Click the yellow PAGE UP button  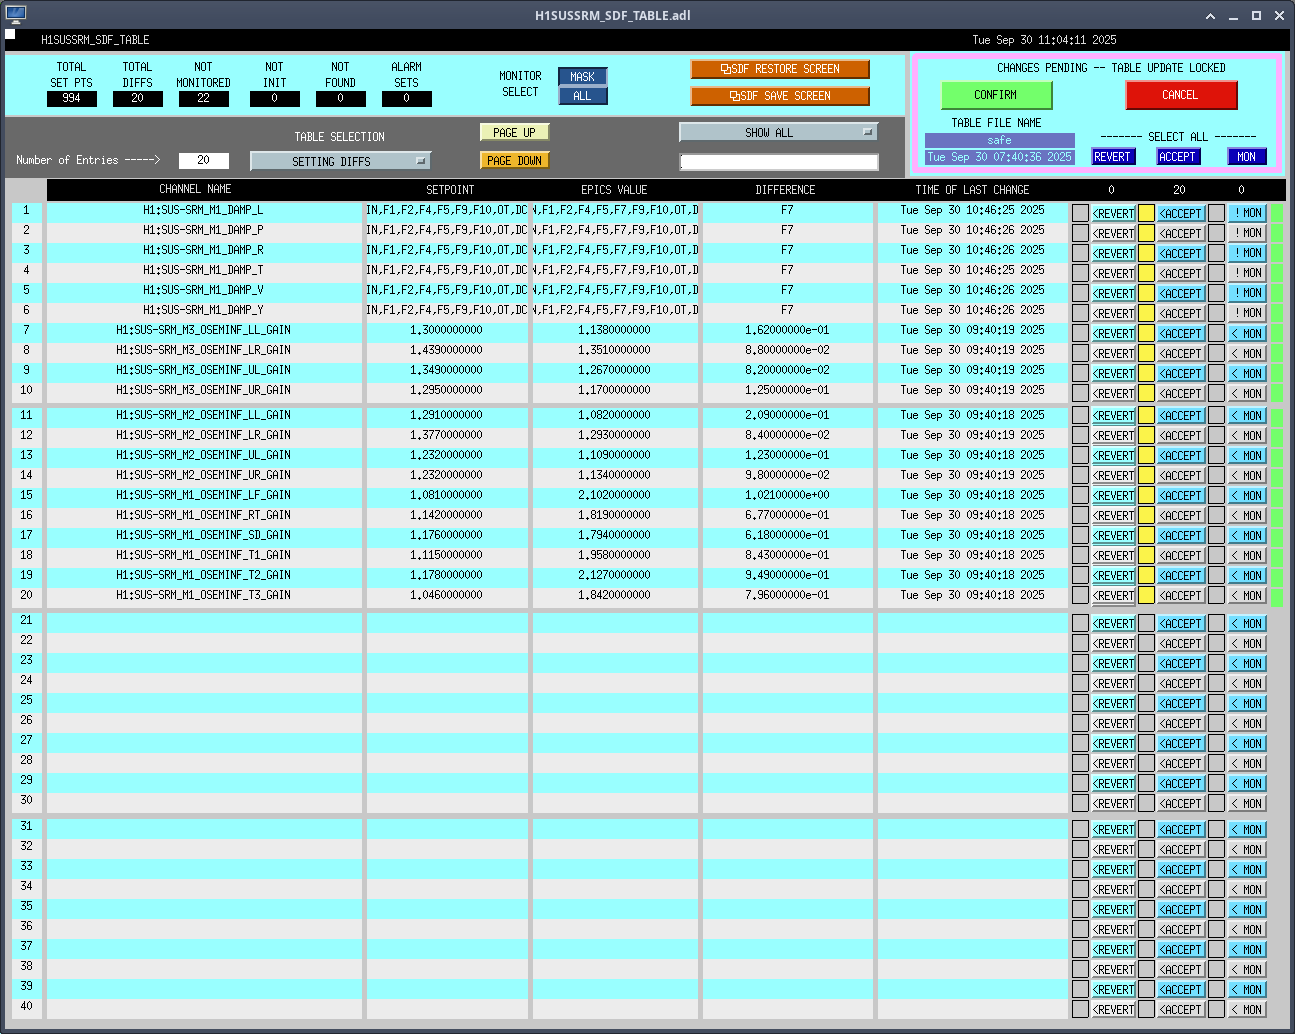pos(514,132)
